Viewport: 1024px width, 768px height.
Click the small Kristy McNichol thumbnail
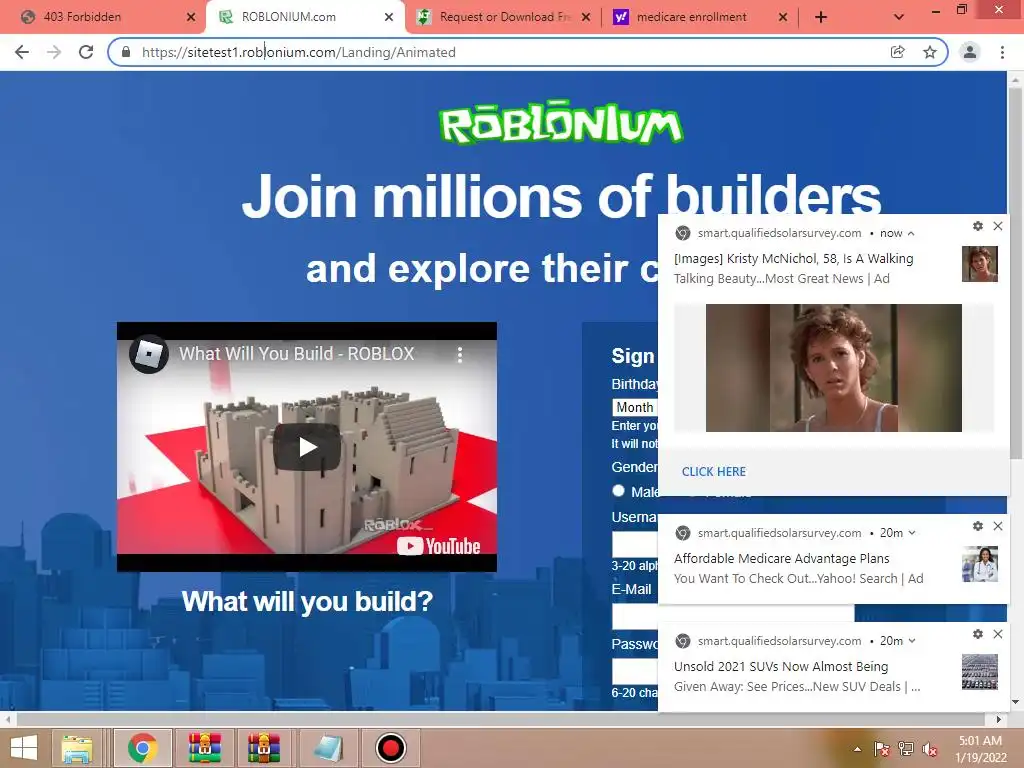[x=980, y=264]
